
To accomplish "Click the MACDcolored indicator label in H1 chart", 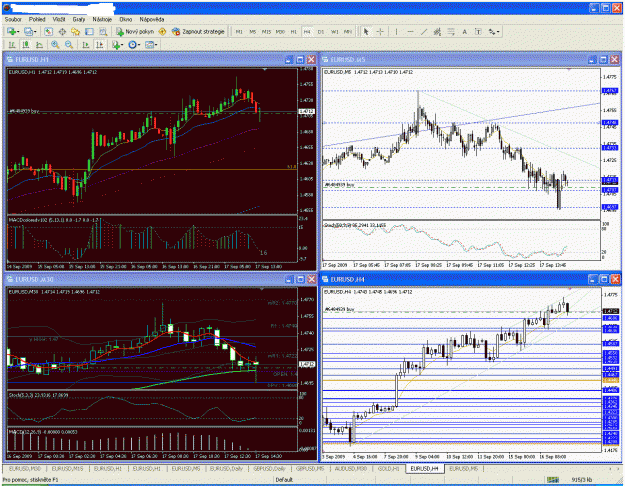I will [x=55, y=220].
